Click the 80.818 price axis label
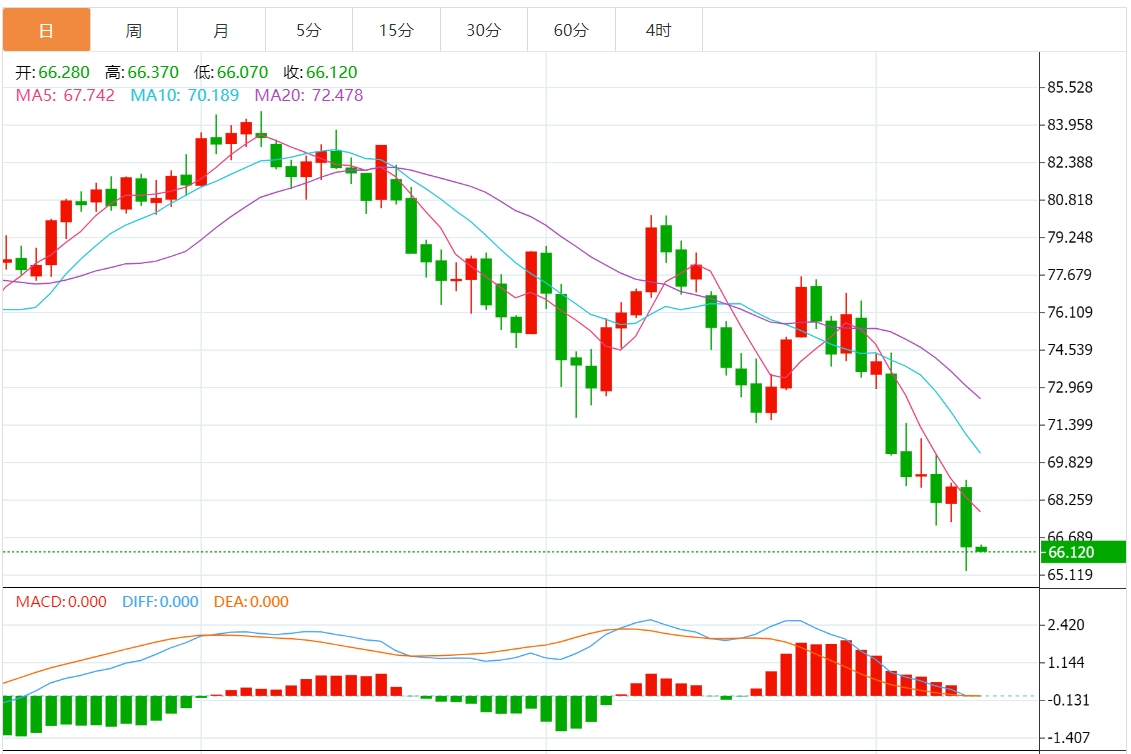The width and height of the screenshot is (1131, 754). click(1070, 200)
